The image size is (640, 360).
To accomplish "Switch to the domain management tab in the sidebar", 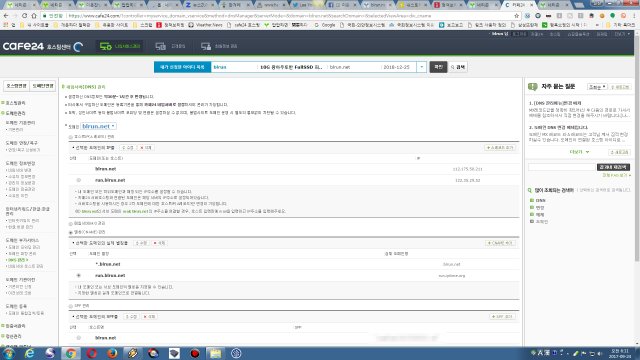I will 43,86.
